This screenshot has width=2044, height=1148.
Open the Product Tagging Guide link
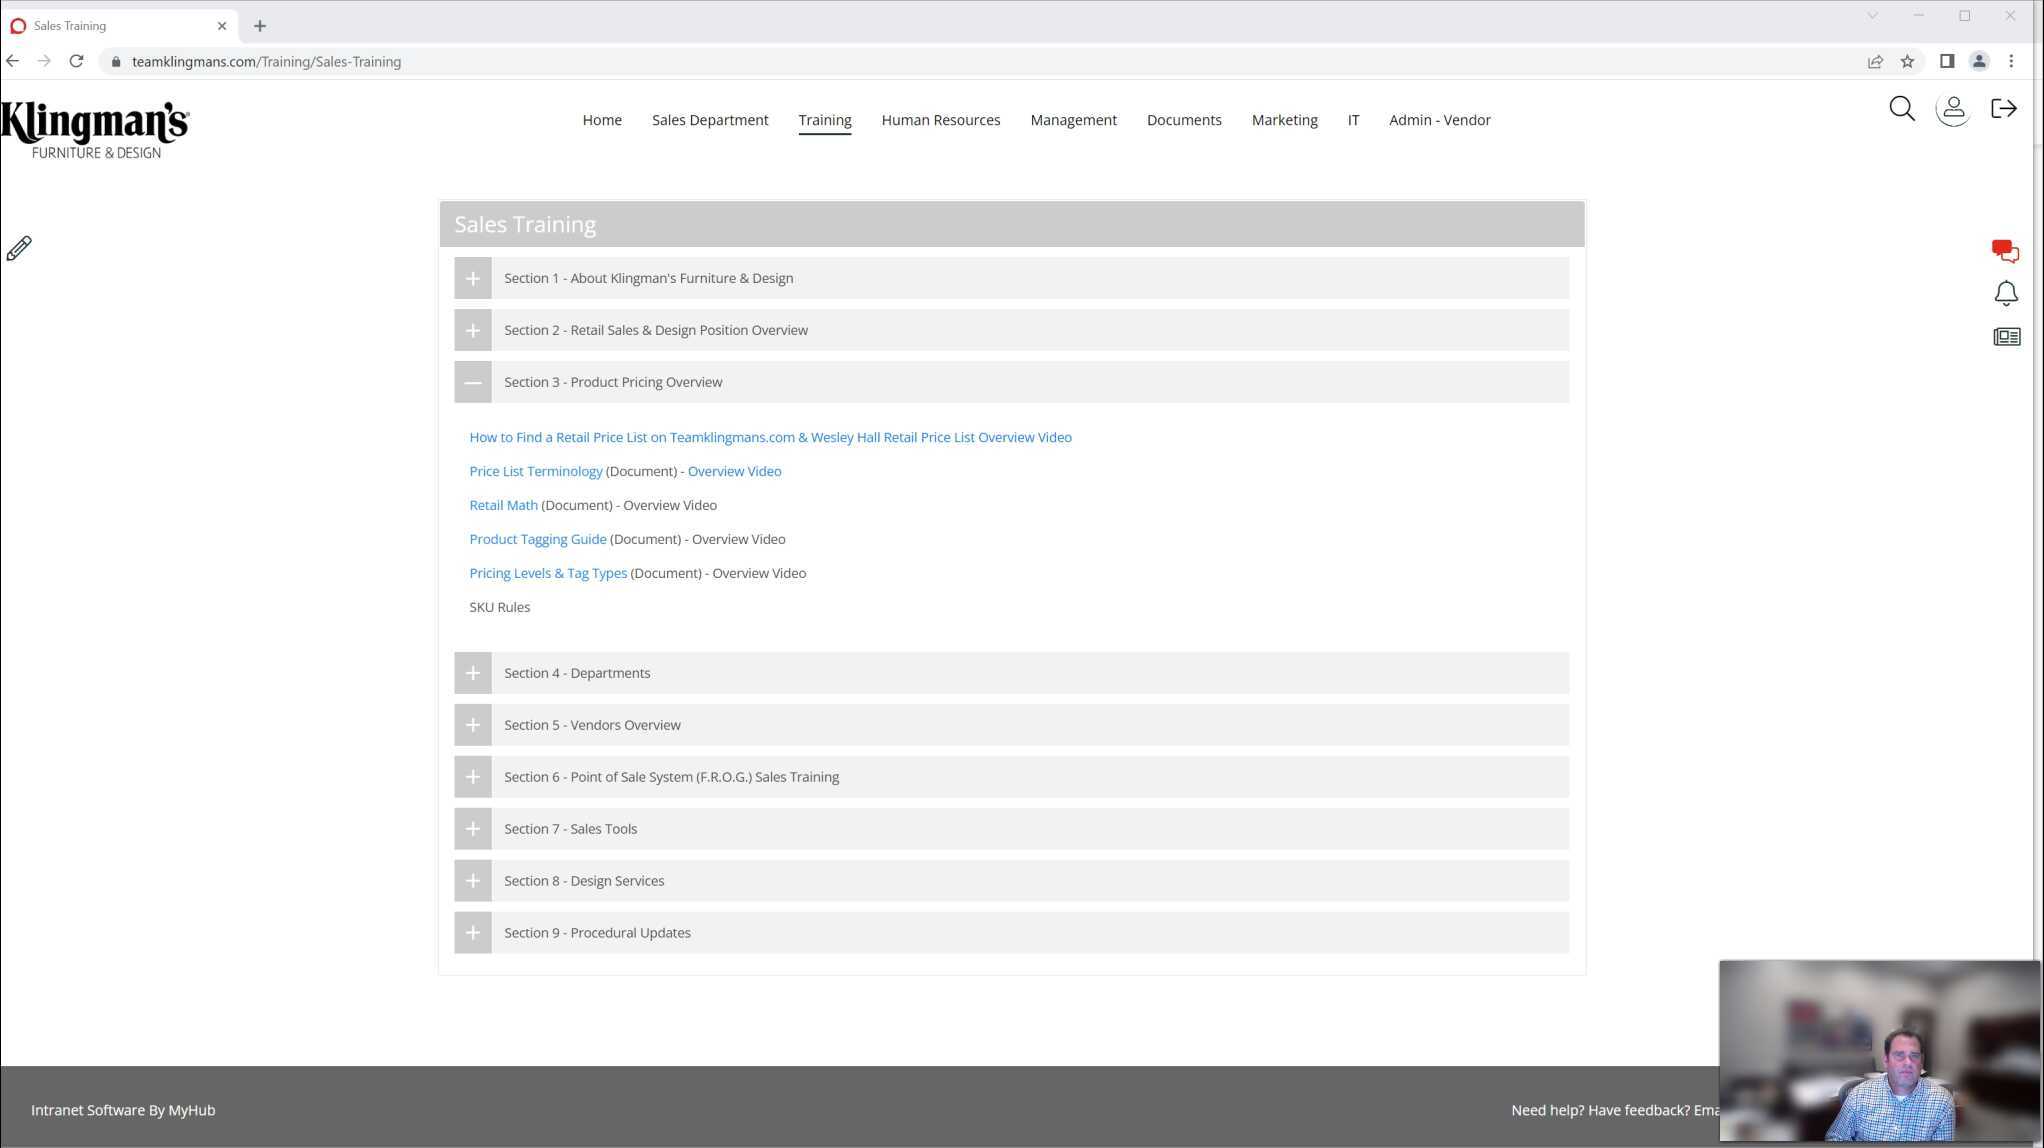point(537,540)
